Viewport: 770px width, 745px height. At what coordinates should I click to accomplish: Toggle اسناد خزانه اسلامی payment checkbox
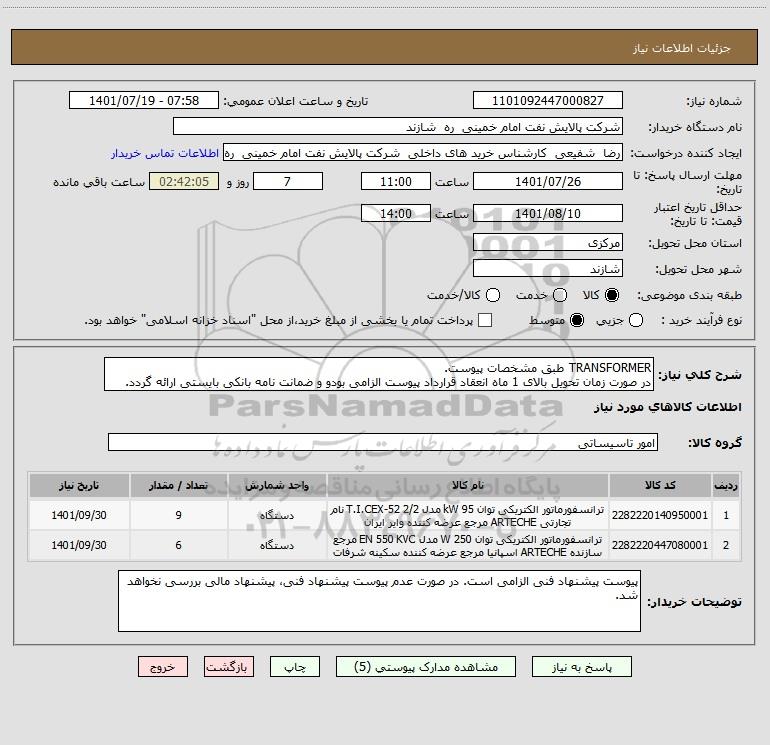click(x=485, y=320)
